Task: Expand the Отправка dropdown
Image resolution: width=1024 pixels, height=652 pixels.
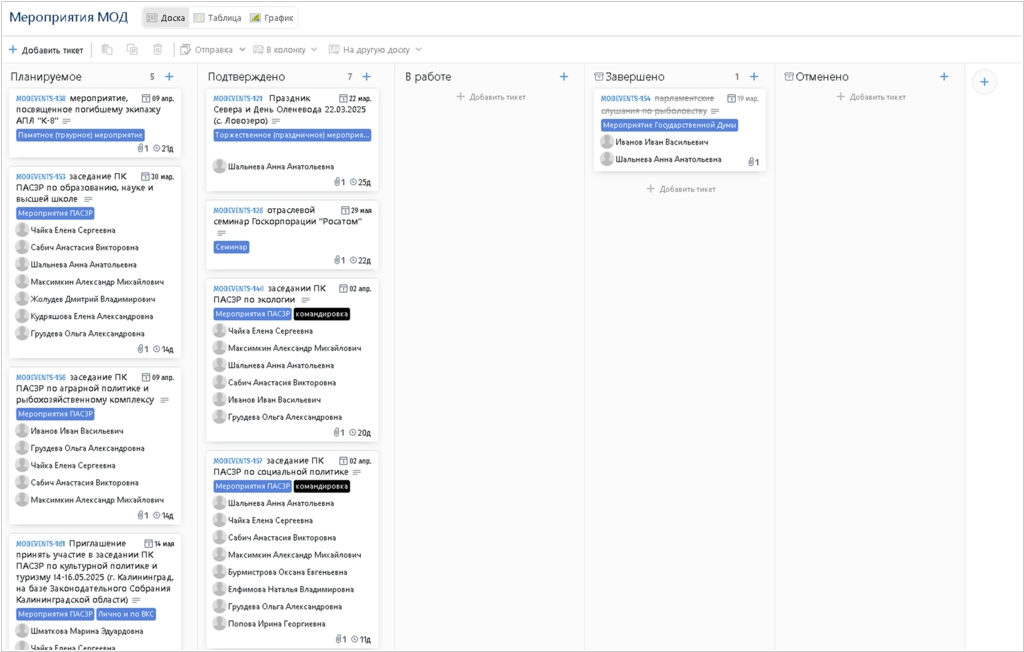Action: (x=213, y=49)
